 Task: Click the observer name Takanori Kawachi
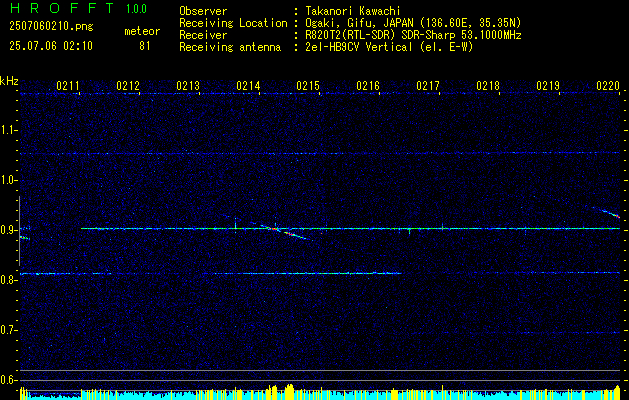(353, 11)
